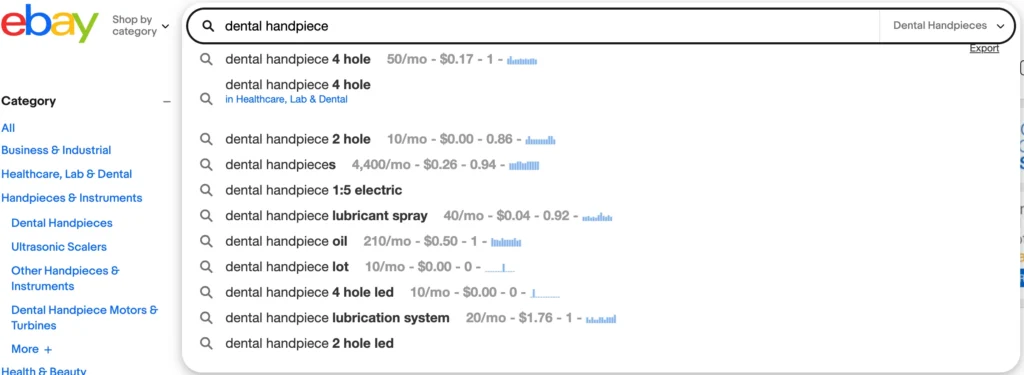
Task: Open Ultrasonic Scalers category
Action: [x=59, y=247]
